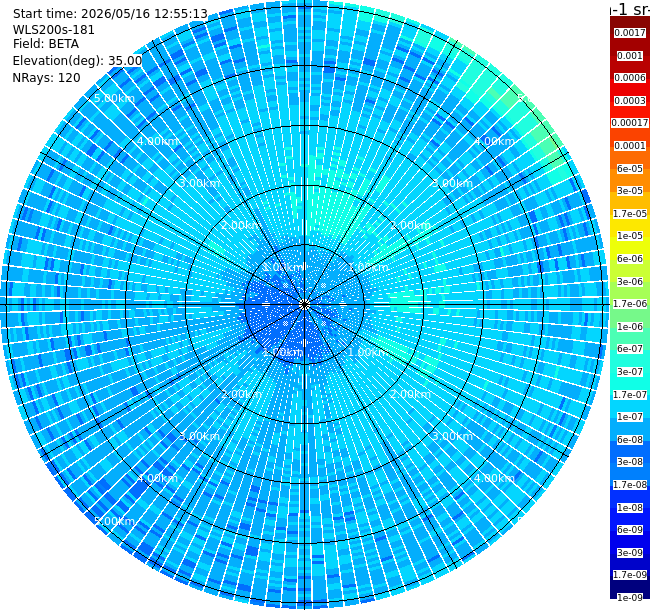
Task: Select the 1e-05 yellow colorbar level
Action: [x=630, y=236]
